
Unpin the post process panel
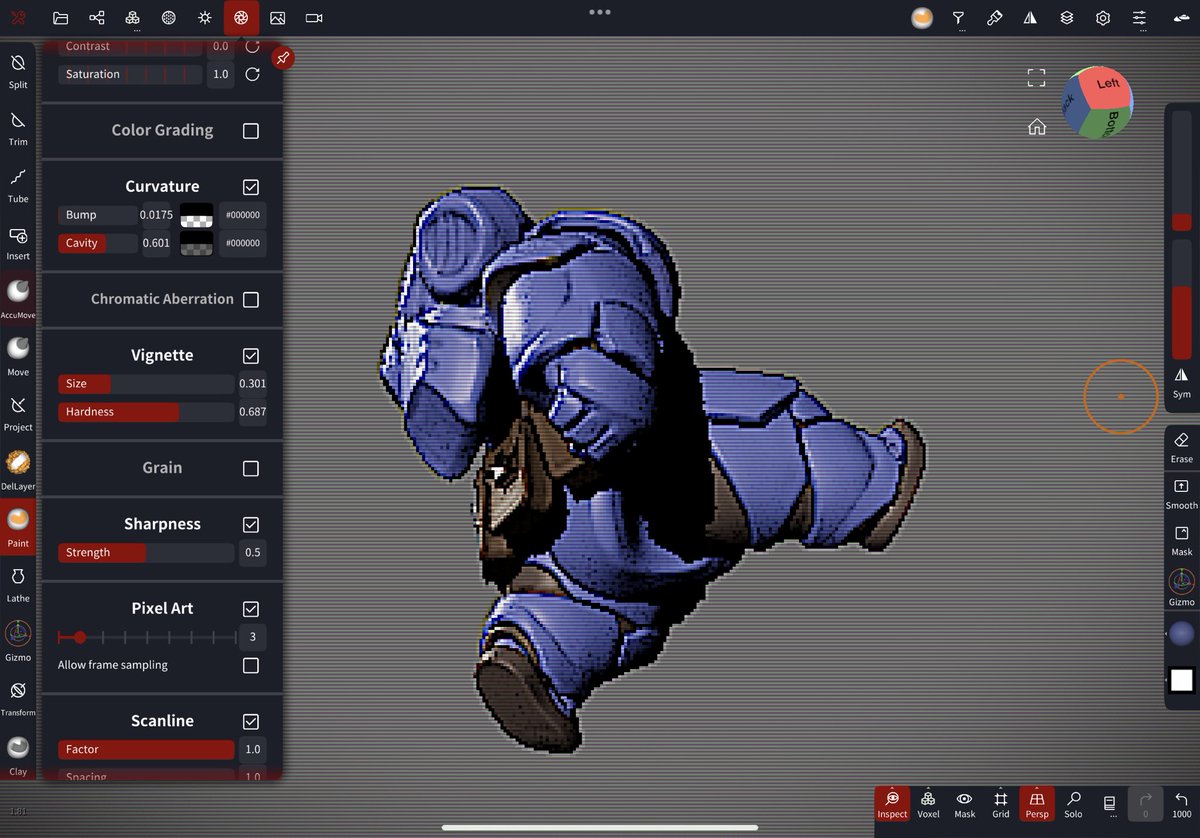click(283, 58)
